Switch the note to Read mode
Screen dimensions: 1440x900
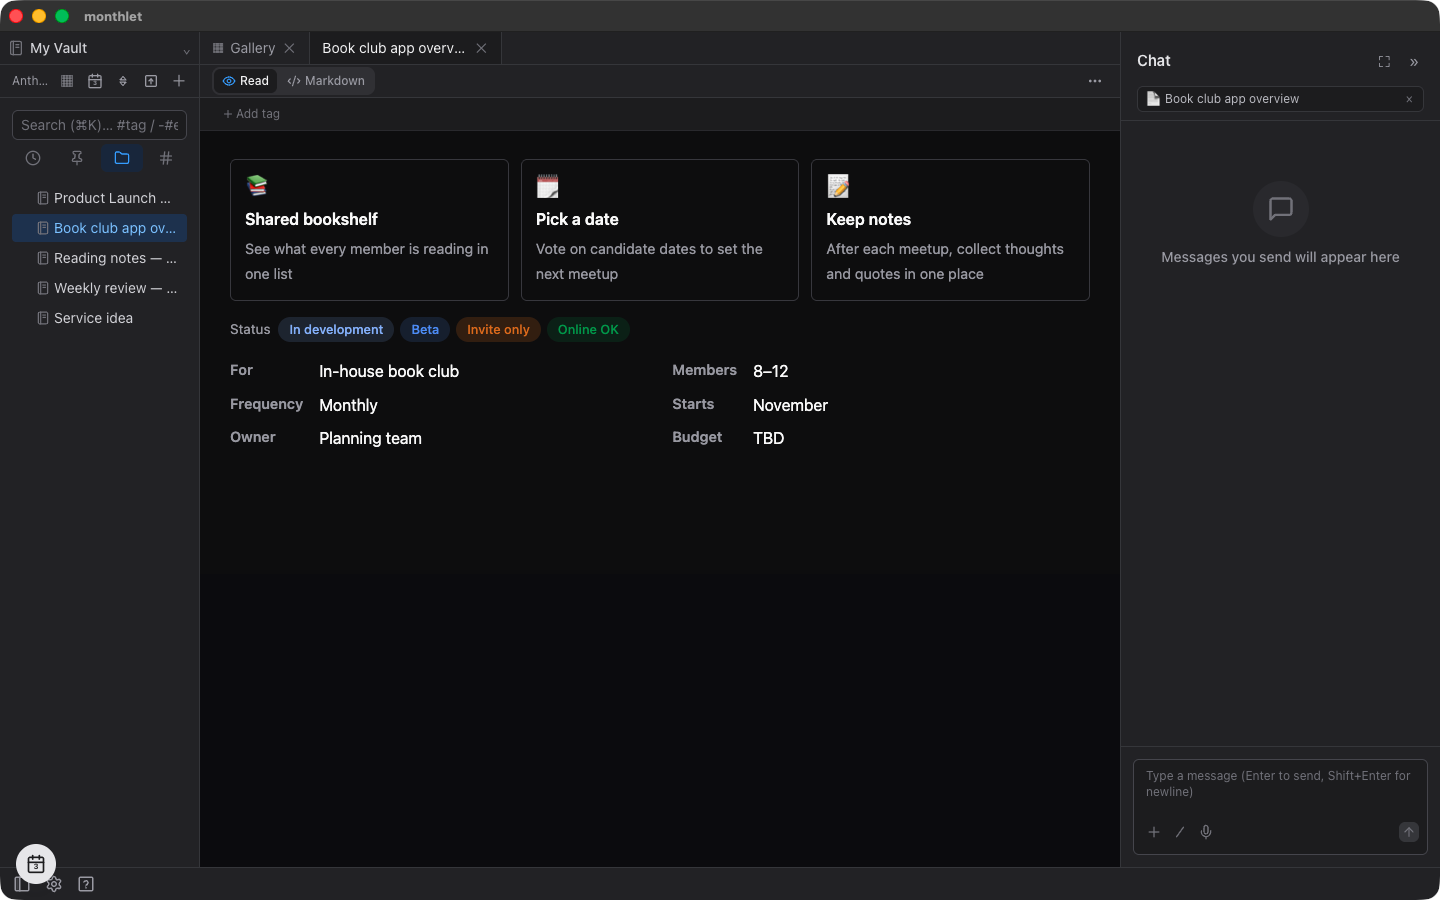click(246, 81)
